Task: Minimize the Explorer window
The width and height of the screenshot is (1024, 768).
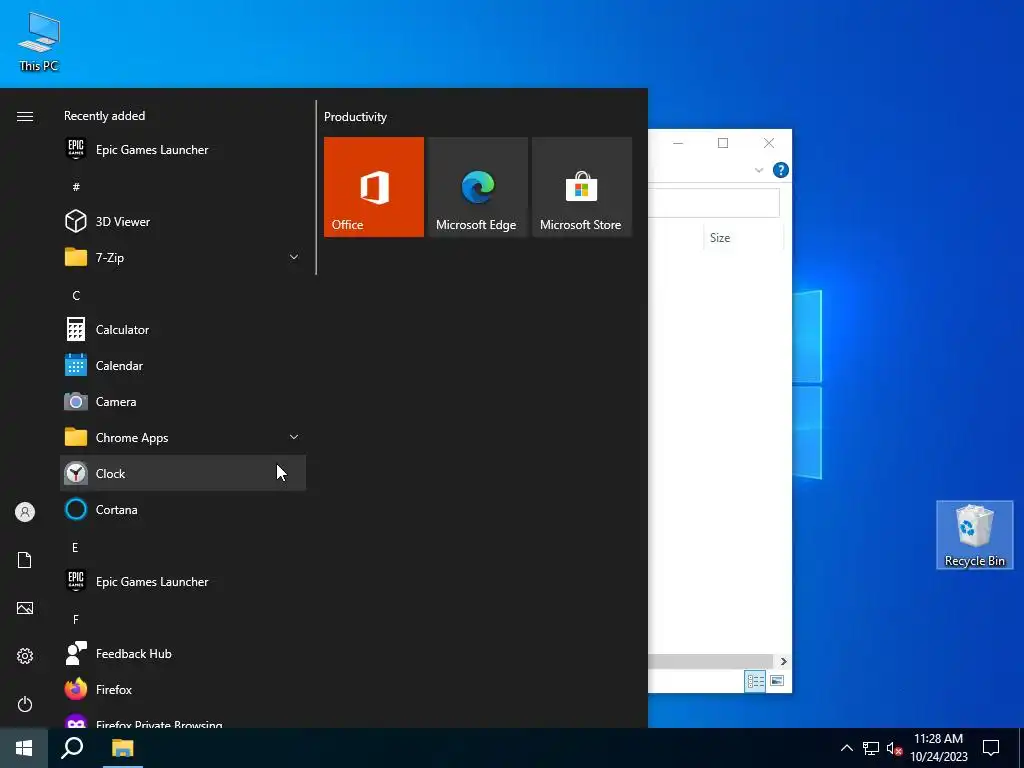Action: (678, 143)
